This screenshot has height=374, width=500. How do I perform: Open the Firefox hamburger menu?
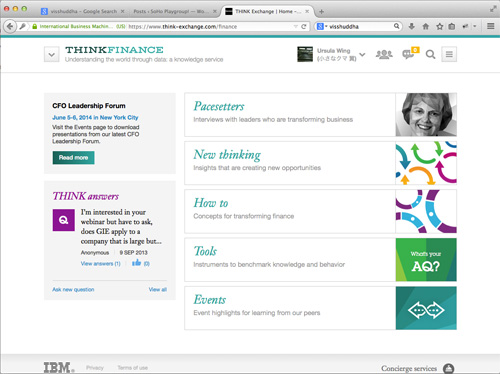(490, 26)
